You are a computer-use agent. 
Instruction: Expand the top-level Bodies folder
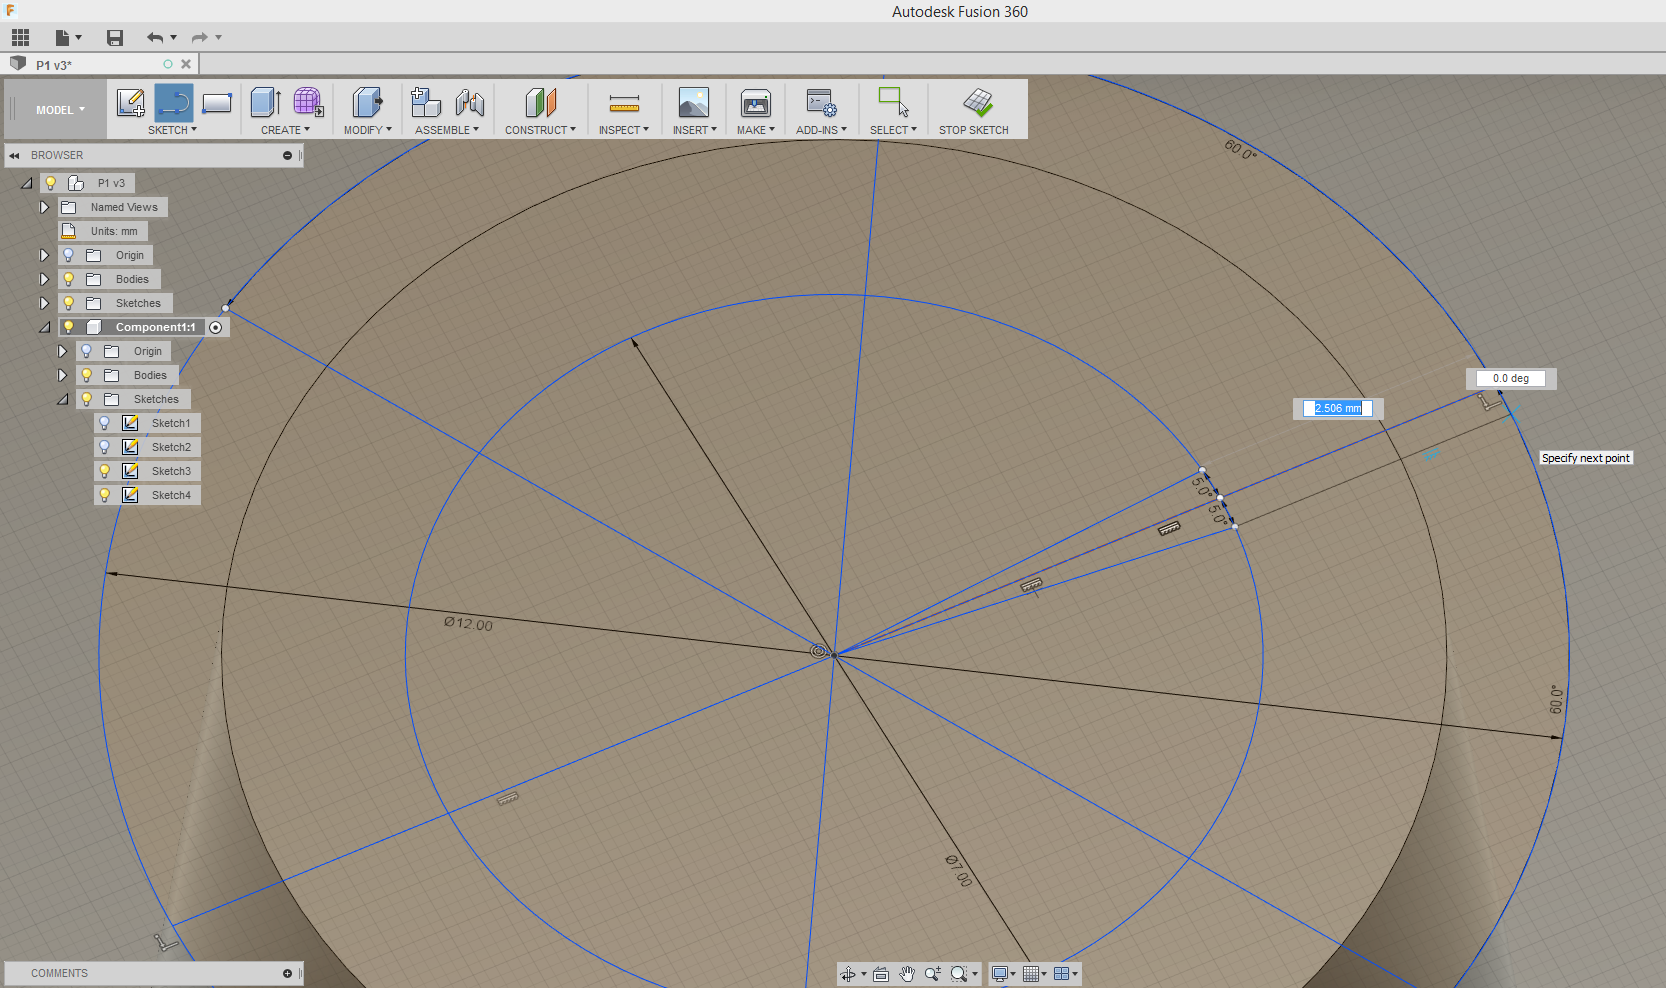[44, 279]
